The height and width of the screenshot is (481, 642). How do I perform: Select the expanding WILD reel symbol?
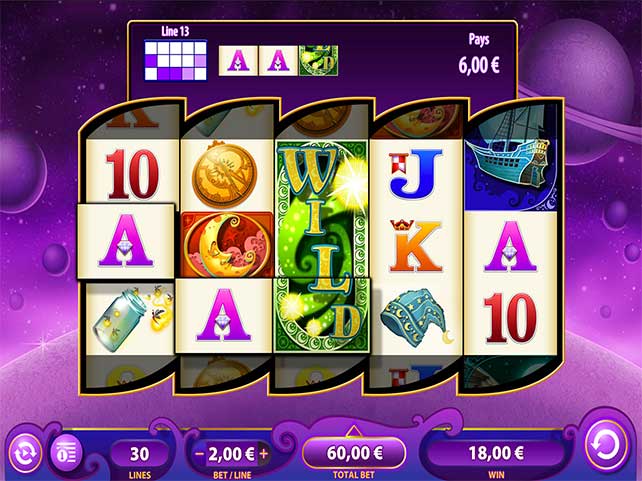pos(322,246)
